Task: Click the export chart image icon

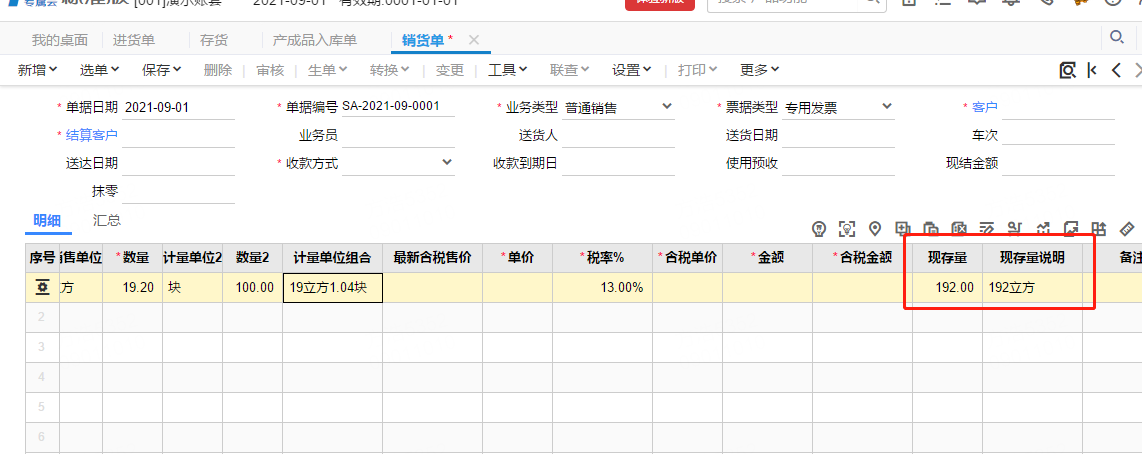Action: 1071,229
